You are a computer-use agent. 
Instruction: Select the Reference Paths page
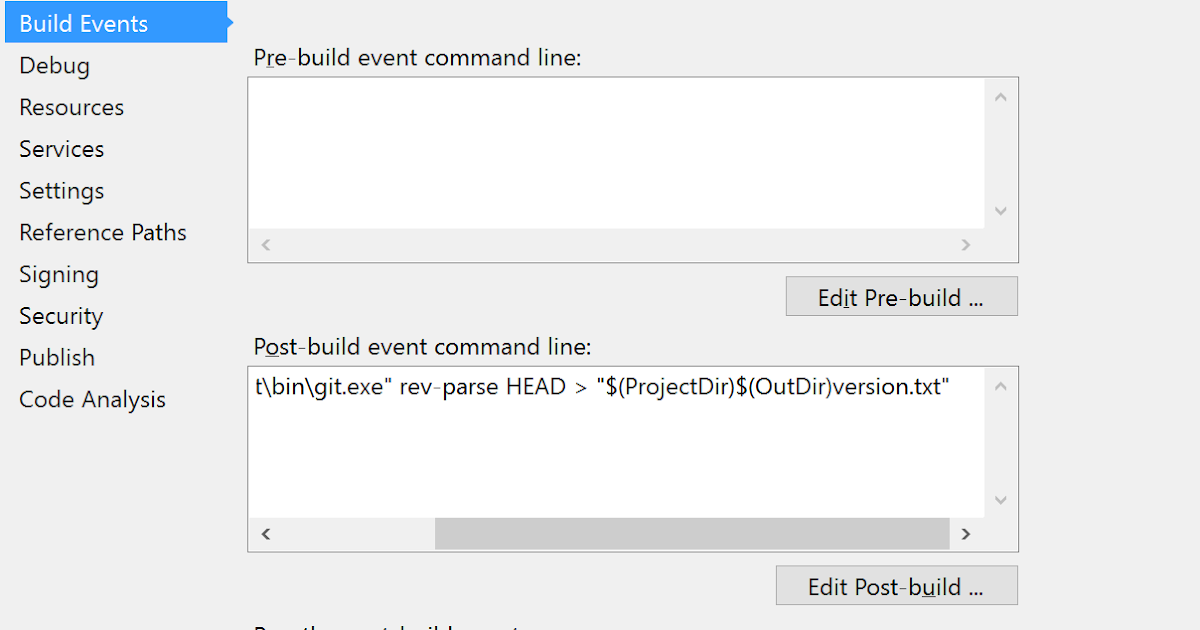(x=102, y=232)
